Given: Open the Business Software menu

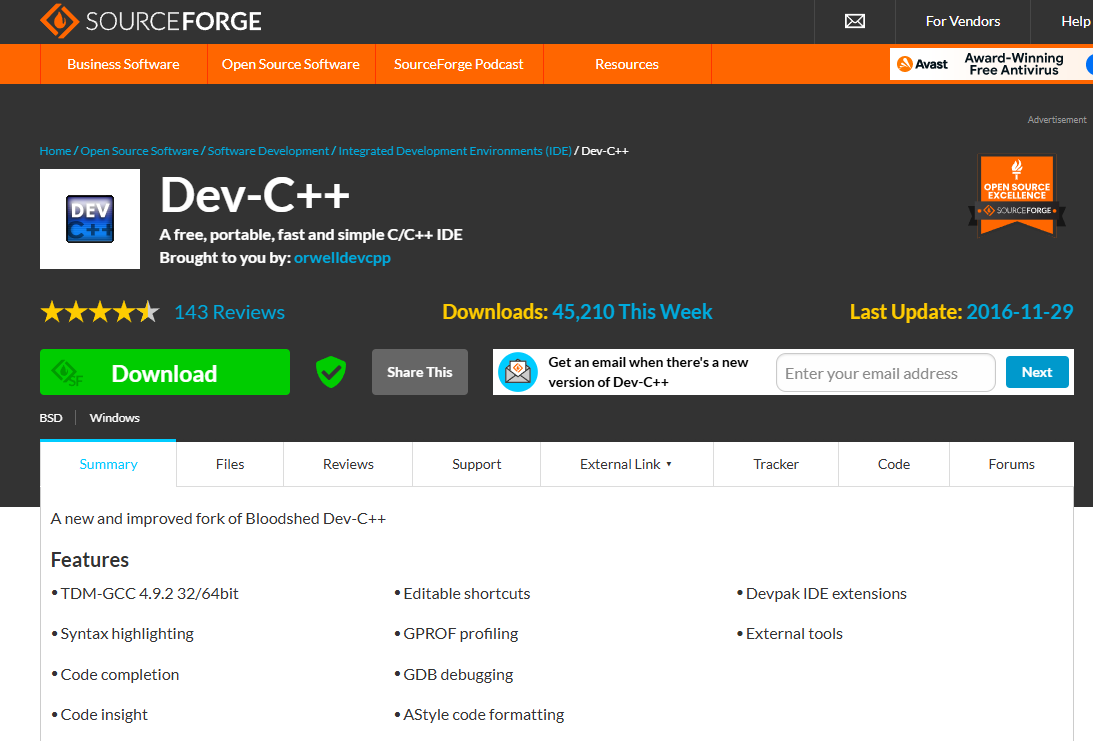Looking at the screenshot, I should coord(123,64).
